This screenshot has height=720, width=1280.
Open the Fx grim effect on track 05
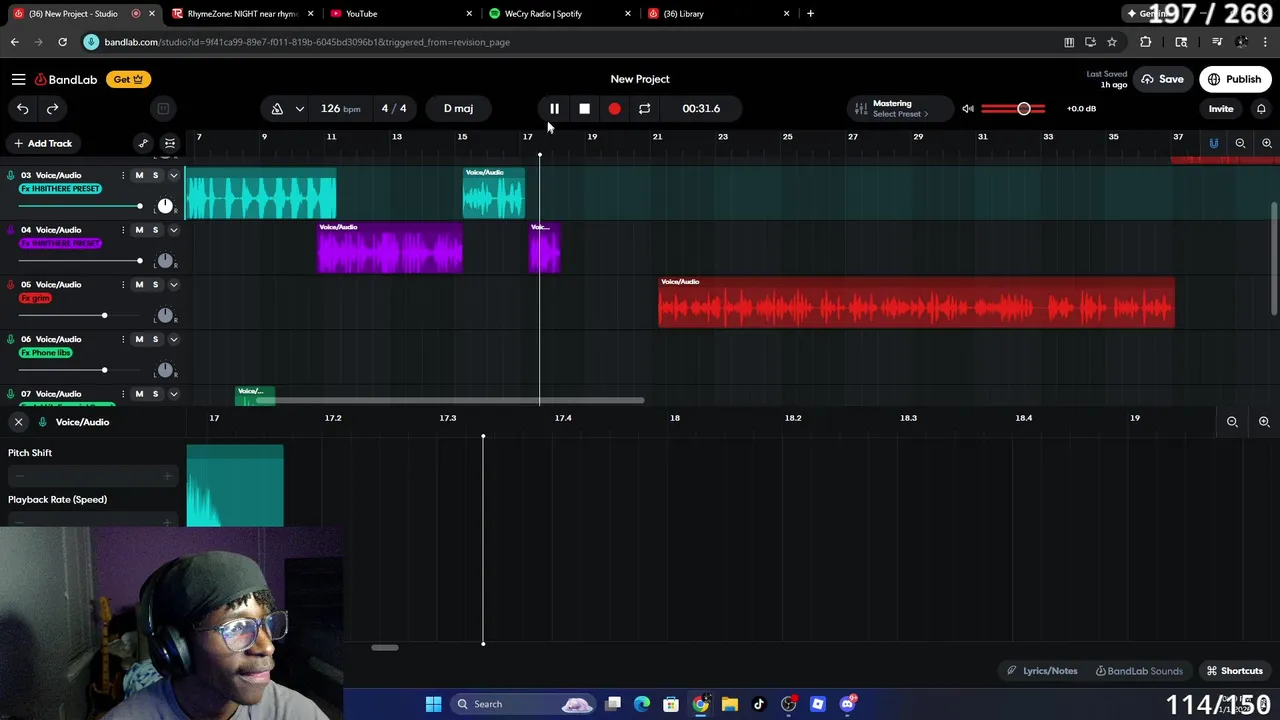[35, 298]
